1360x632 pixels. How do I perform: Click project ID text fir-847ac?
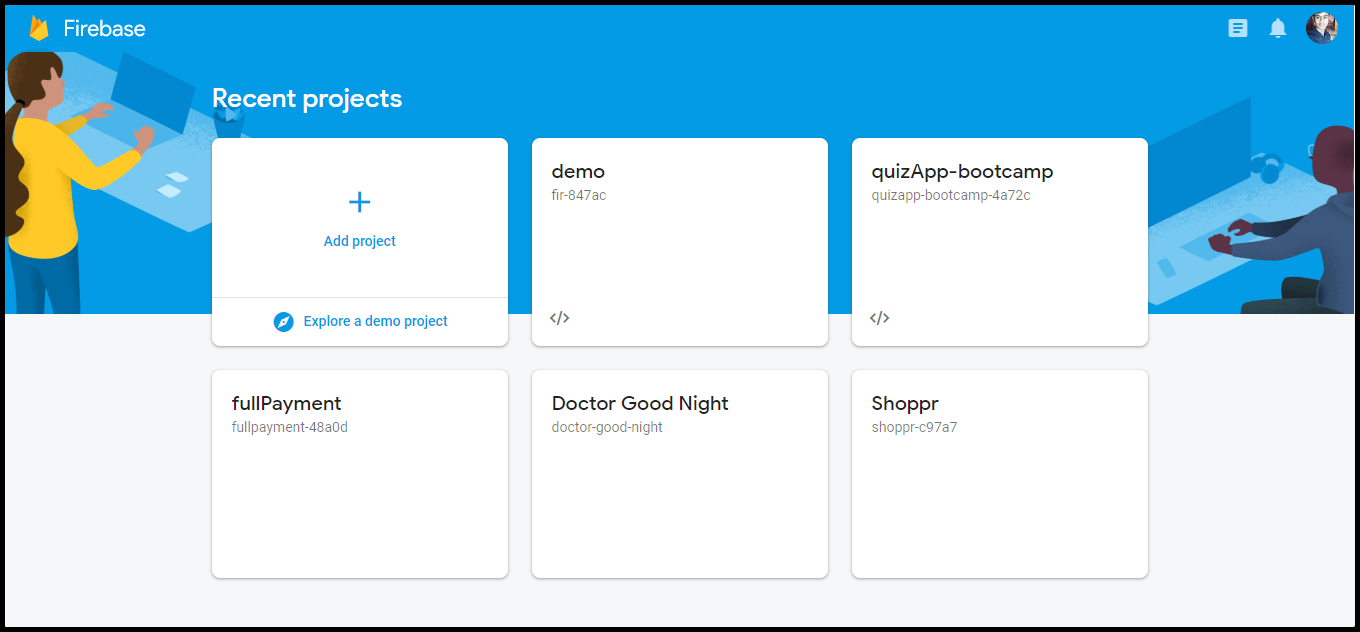579,195
